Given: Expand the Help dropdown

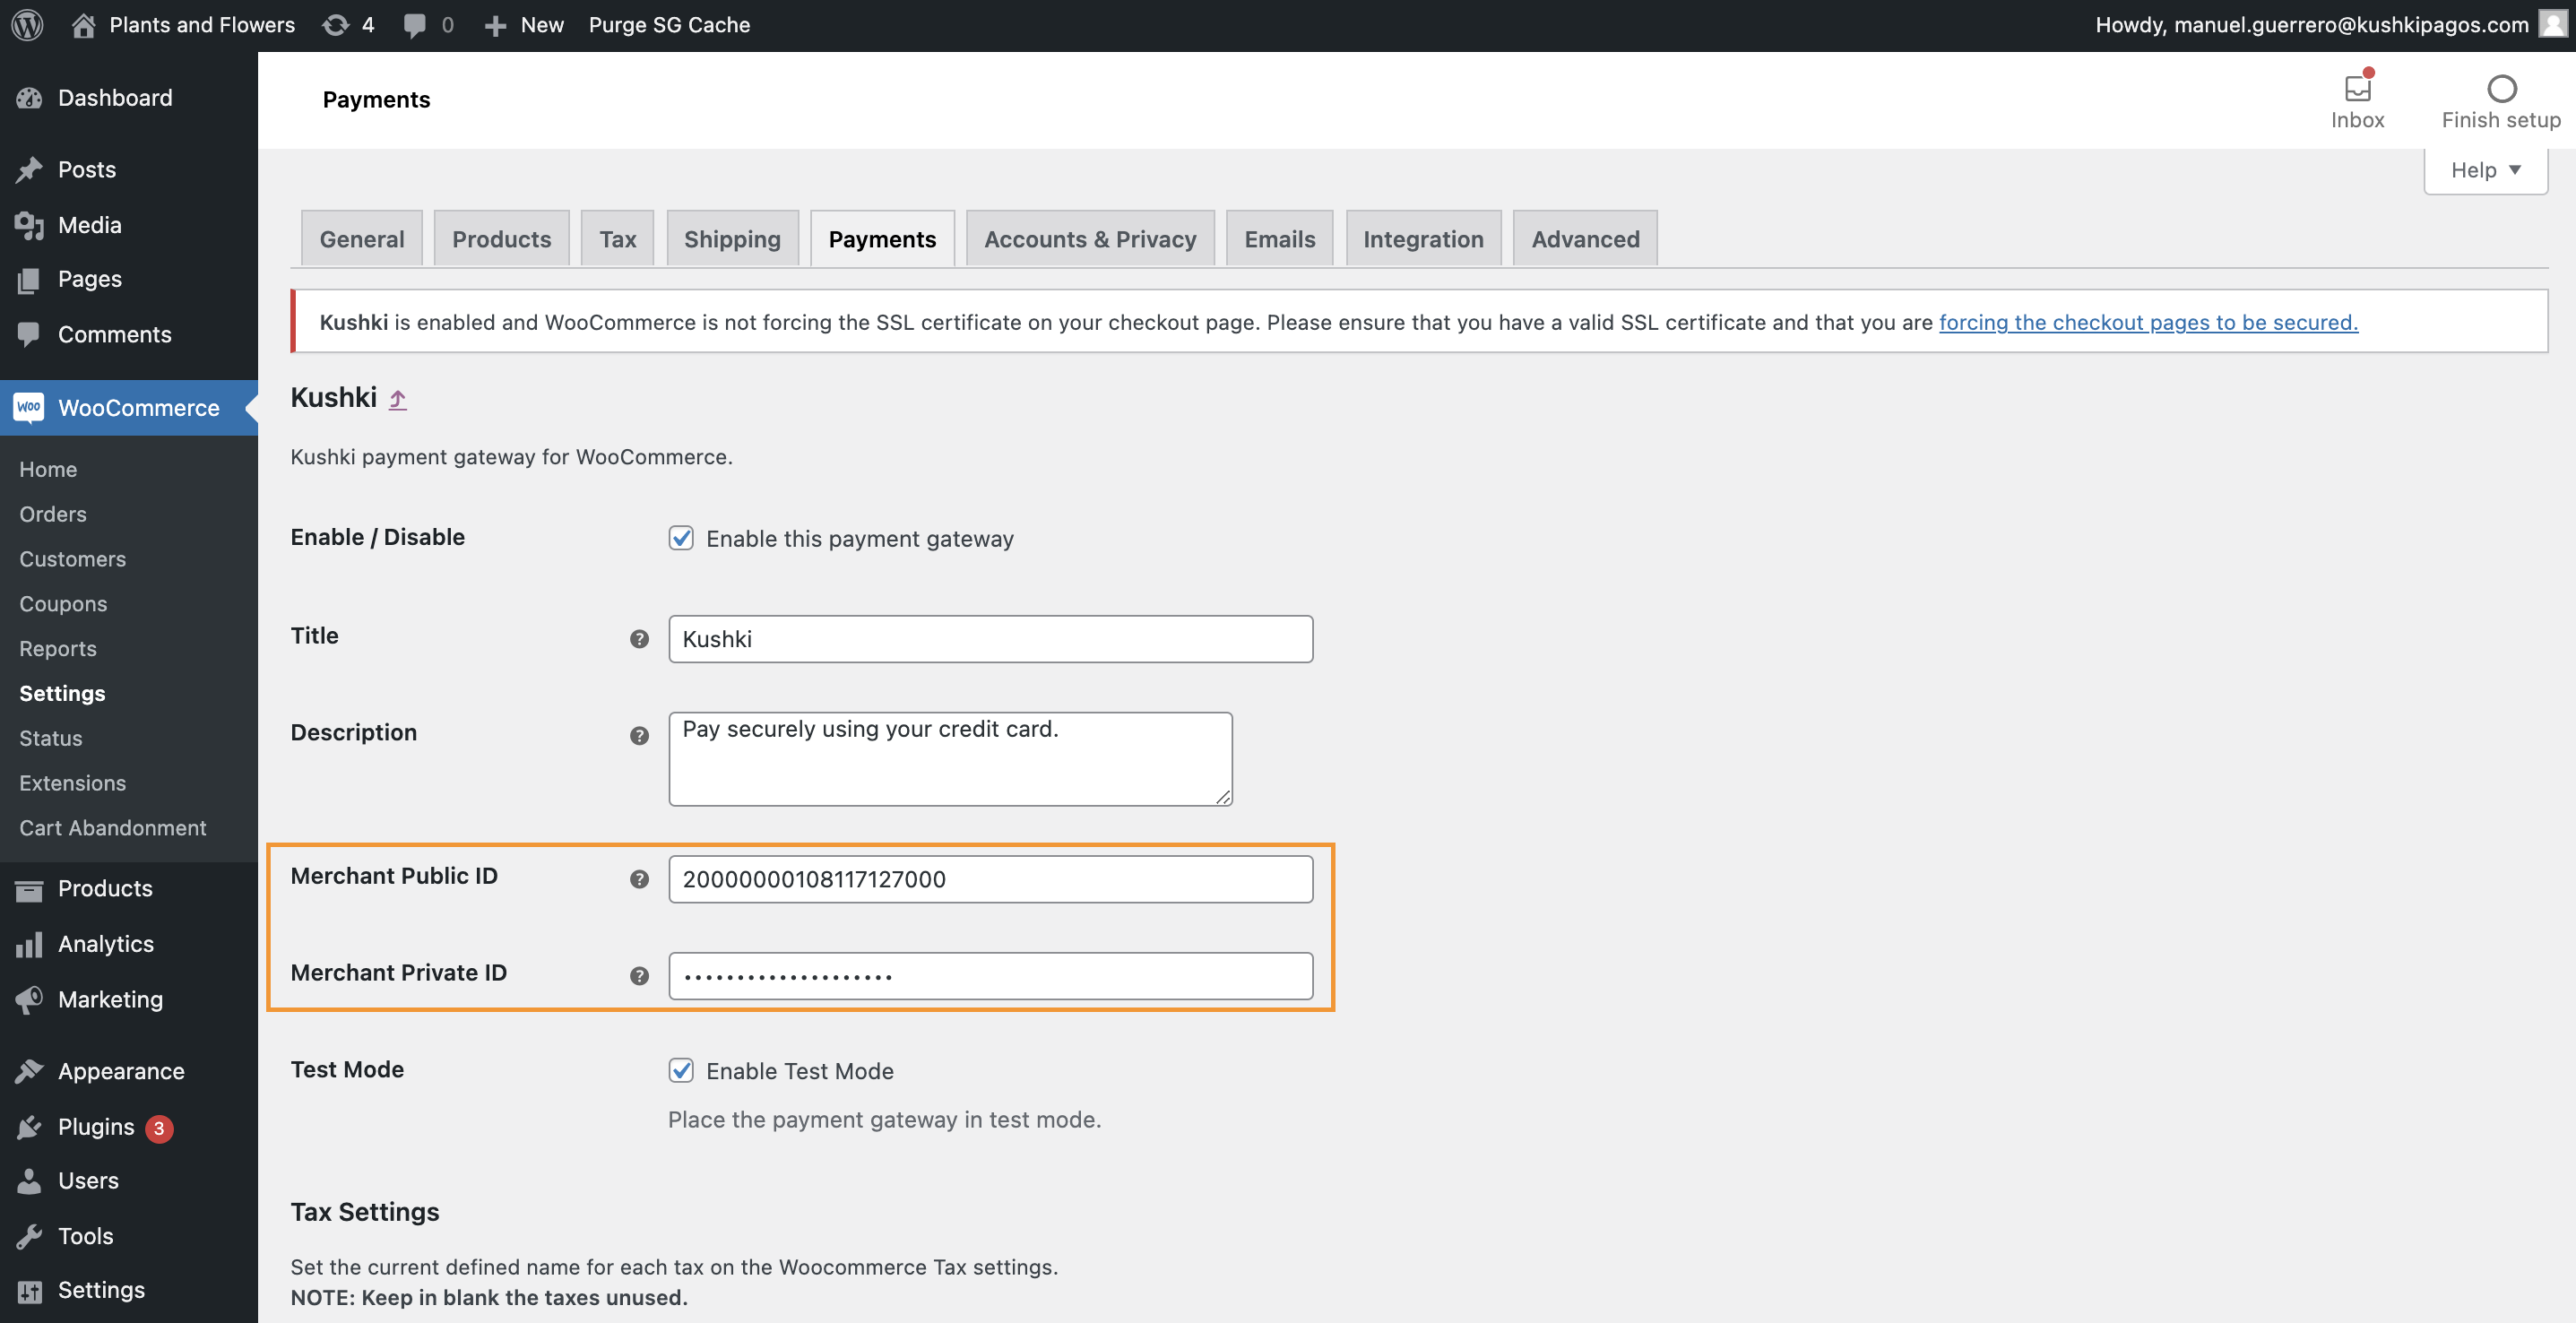Looking at the screenshot, I should click(x=2485, y=170).
